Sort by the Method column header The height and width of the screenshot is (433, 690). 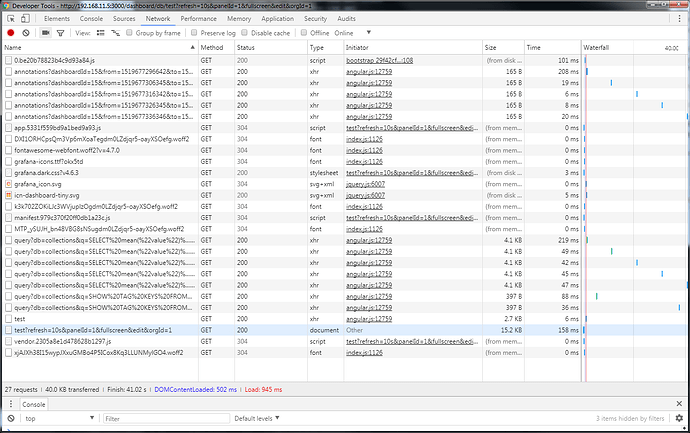click(217, 48)
